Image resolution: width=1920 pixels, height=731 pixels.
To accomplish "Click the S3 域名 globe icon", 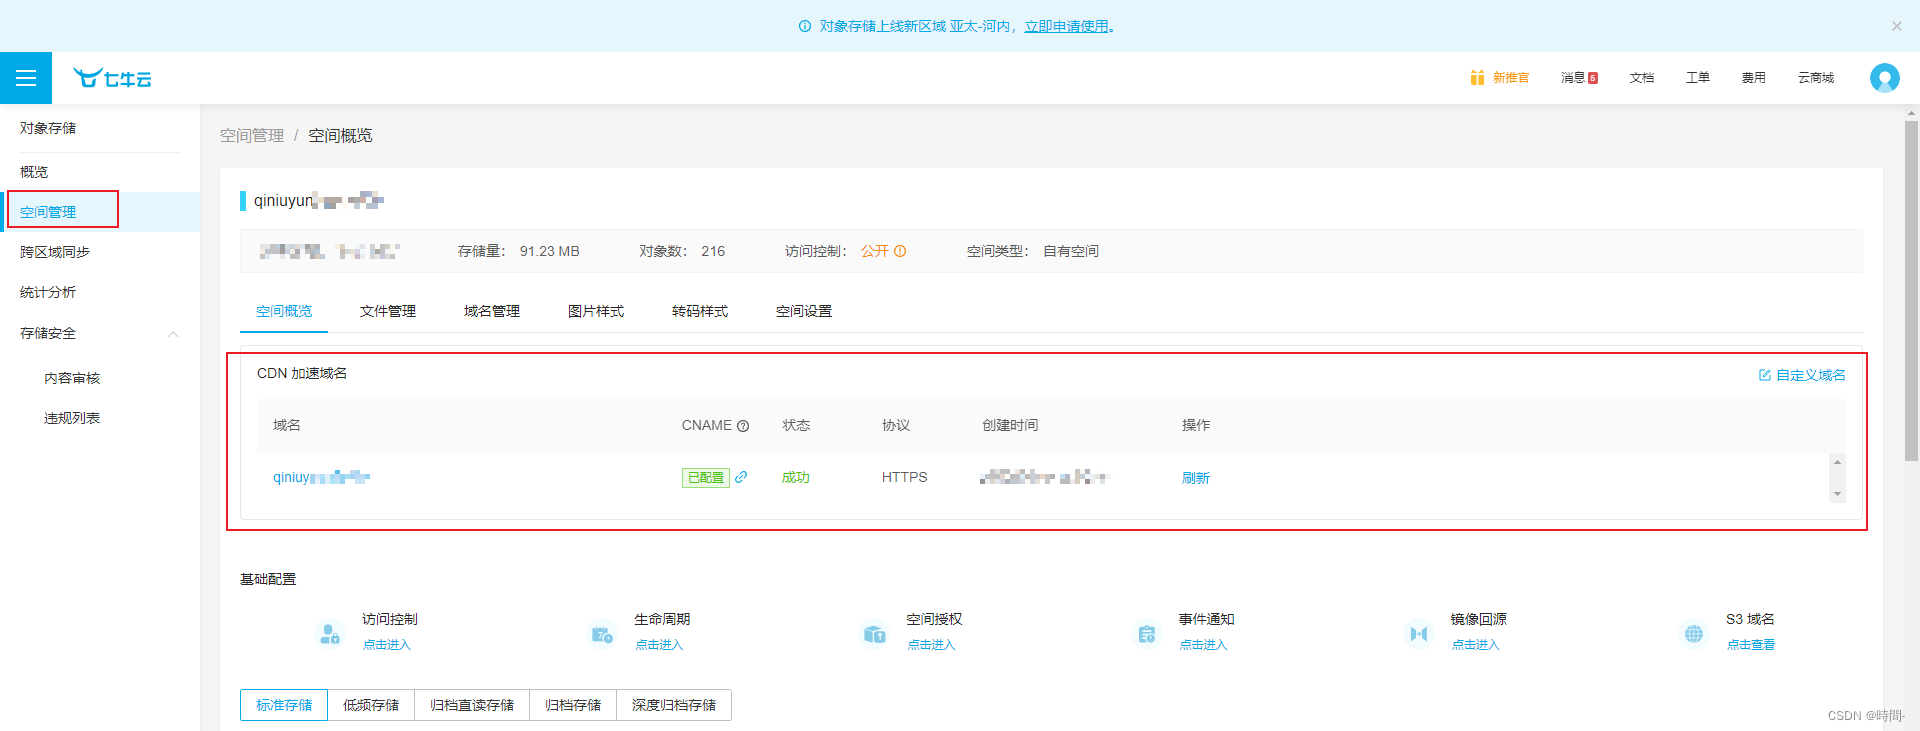I will tap(1693, 633).
